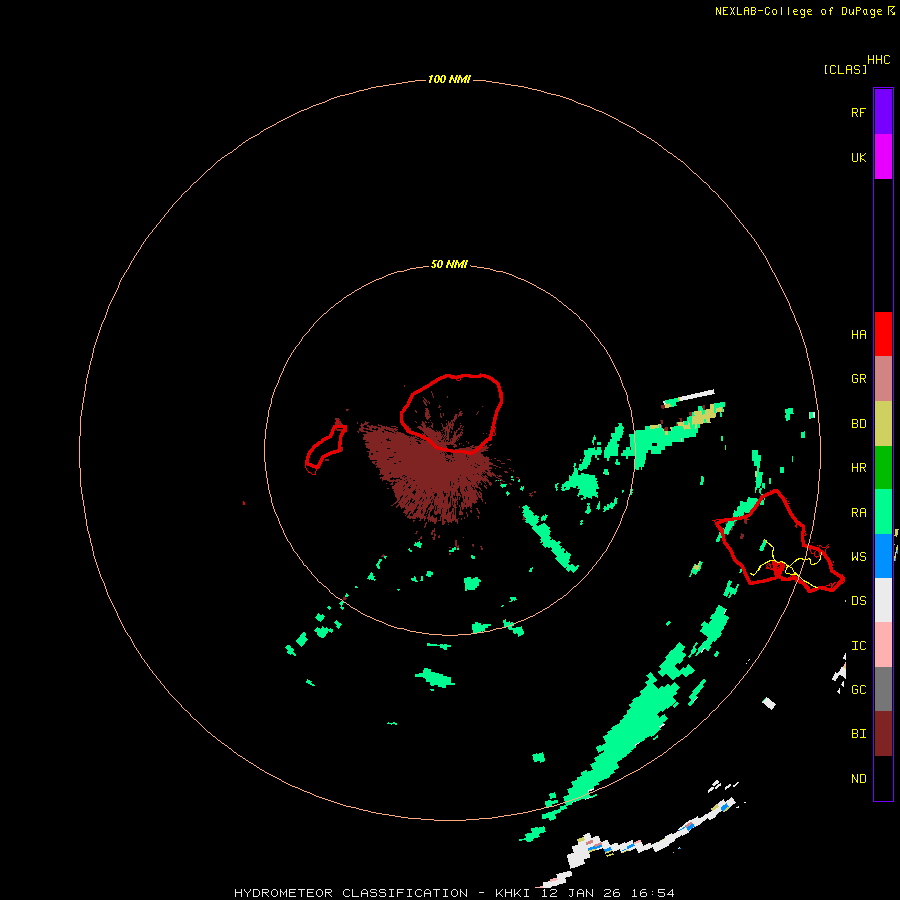Image resolution: width=900 pixels, height=900 pixels.
Task: Click the small red-outlined island west of center
Action: [326, 447]
